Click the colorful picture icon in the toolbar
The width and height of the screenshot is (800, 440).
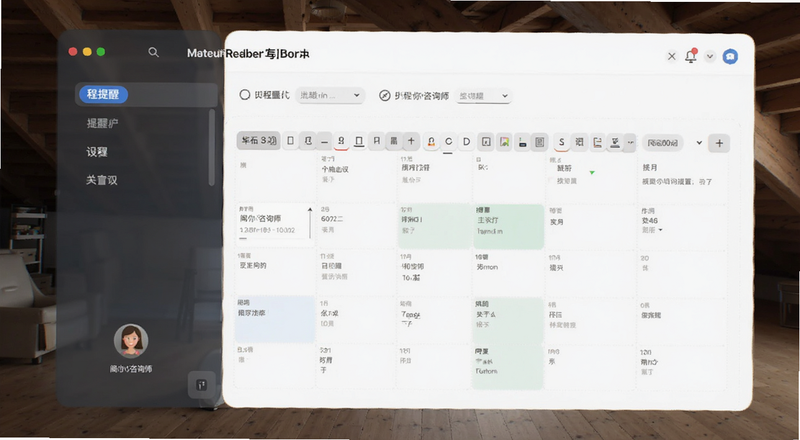click(x=504, y=142)
